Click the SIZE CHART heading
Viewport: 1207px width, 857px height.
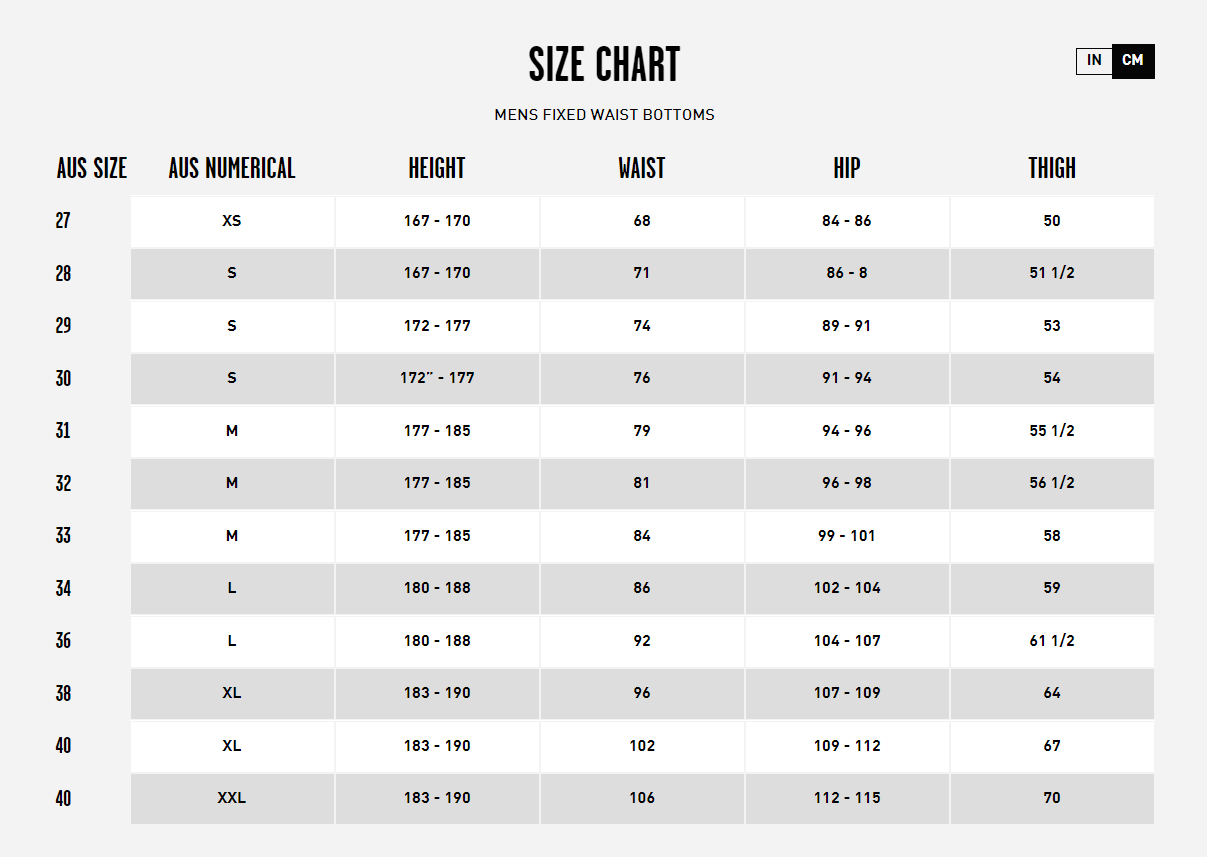tap(604, 65)
